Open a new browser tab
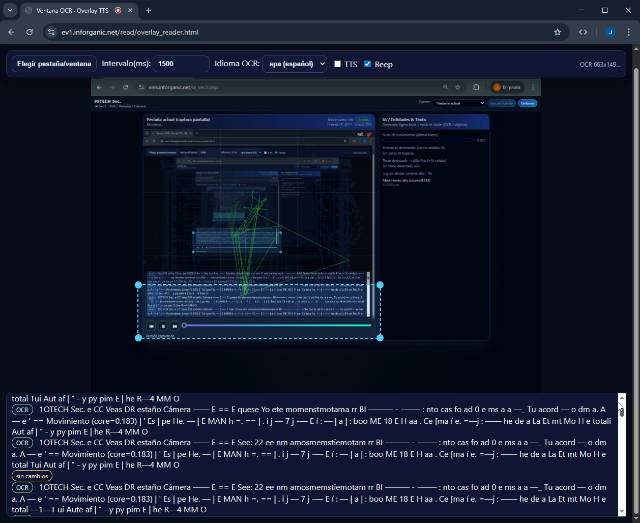 [x=148, y=10]
